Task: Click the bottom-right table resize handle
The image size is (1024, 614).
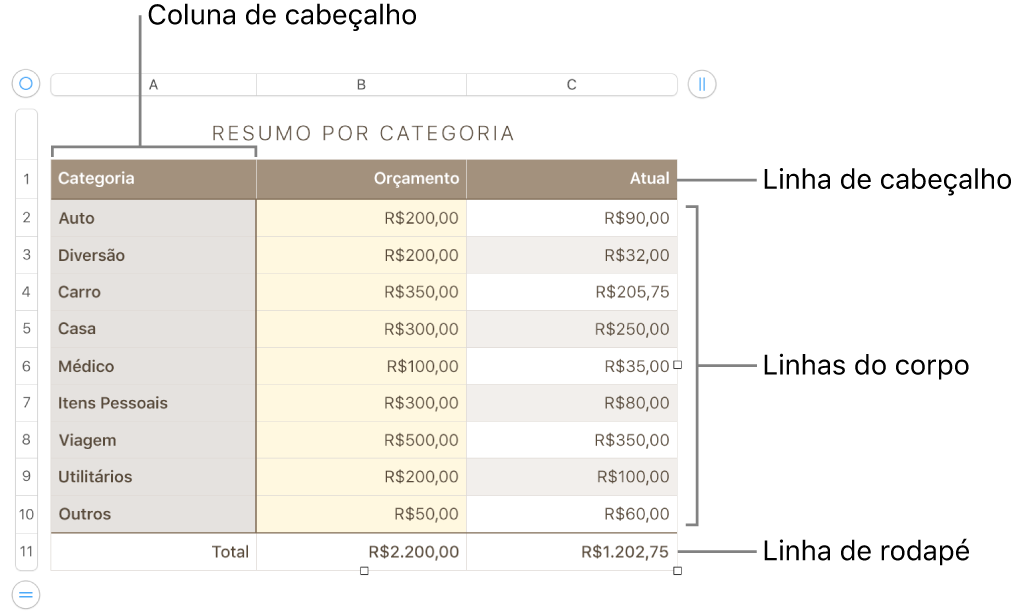Action: click(677, 569)
